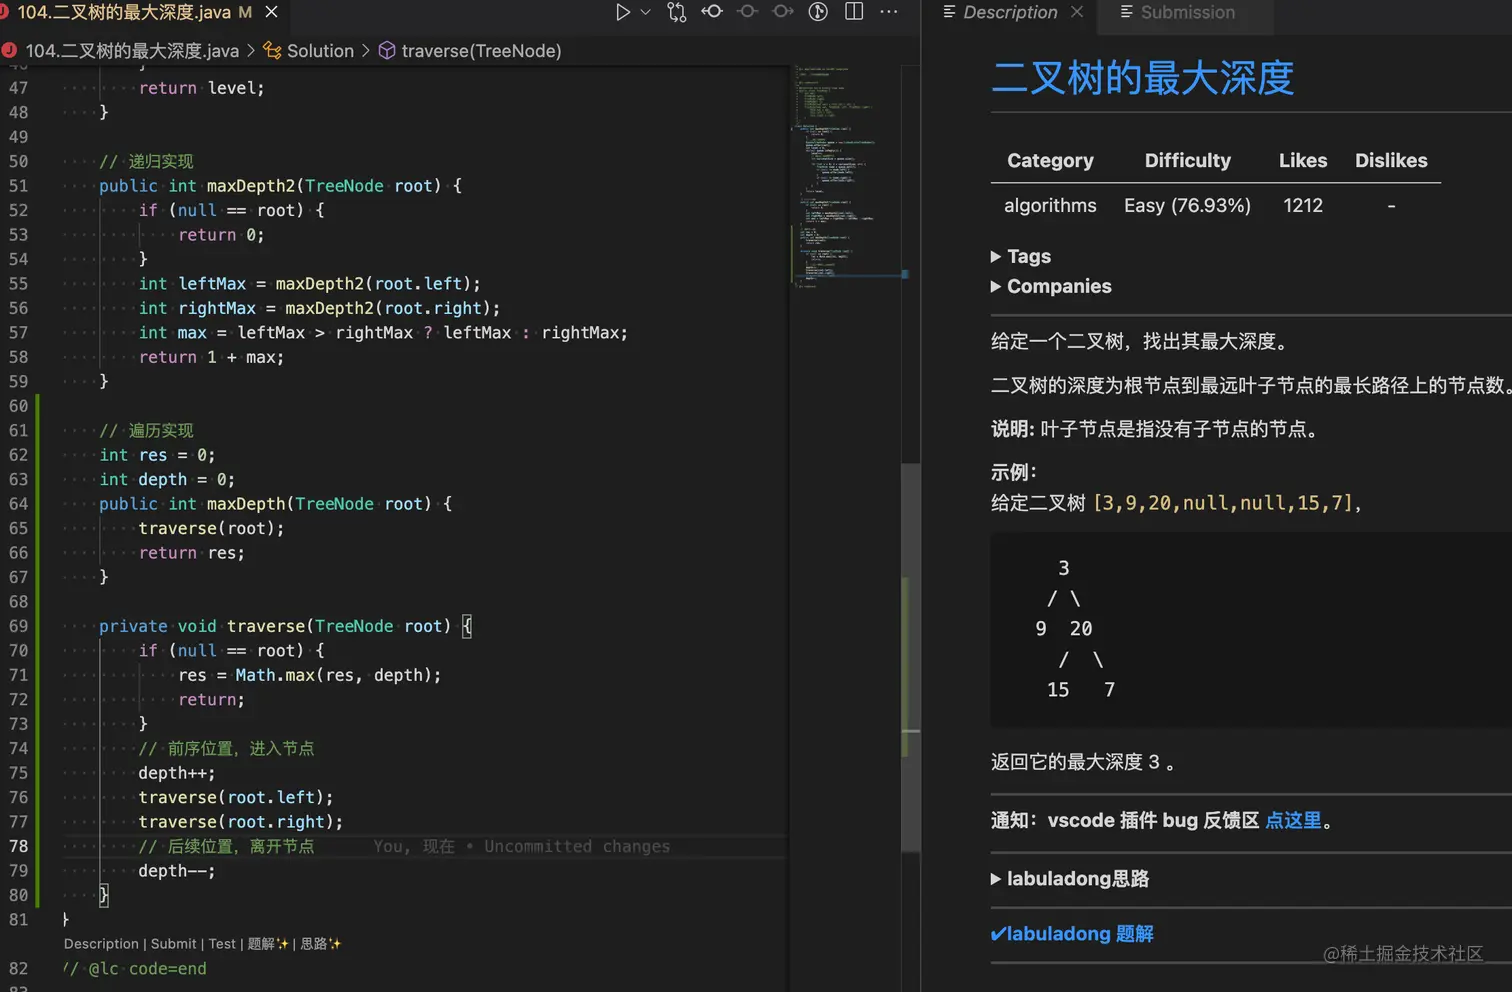1512x992 pixels.
Task: Click the 'return level;' statement
Action: click(x=202, y=88)
